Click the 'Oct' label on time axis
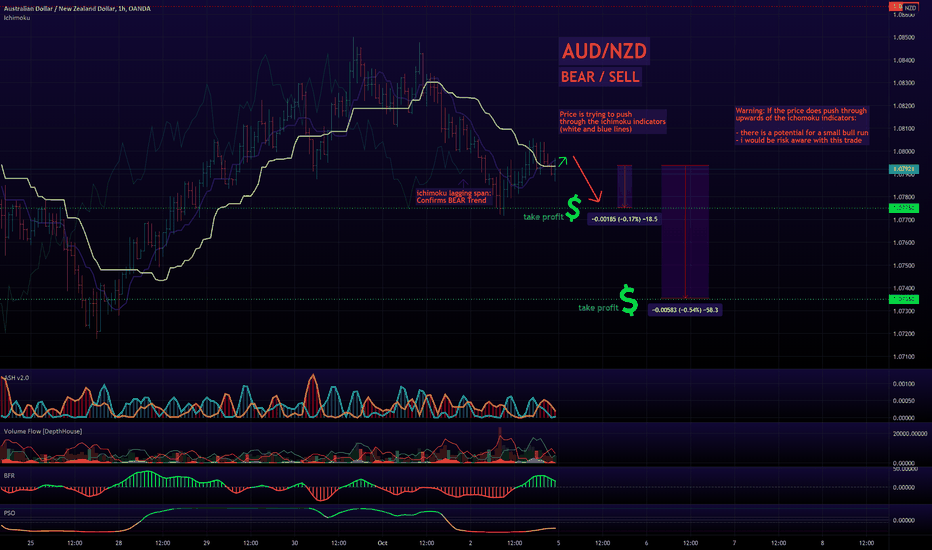 pyautogui.click(x=383, y=543)
